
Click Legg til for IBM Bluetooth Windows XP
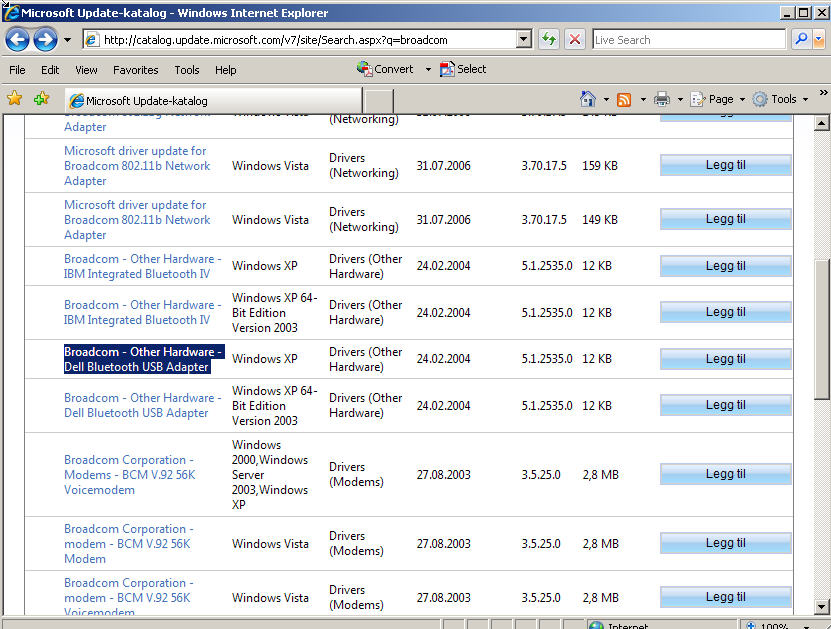click(726, 266)
